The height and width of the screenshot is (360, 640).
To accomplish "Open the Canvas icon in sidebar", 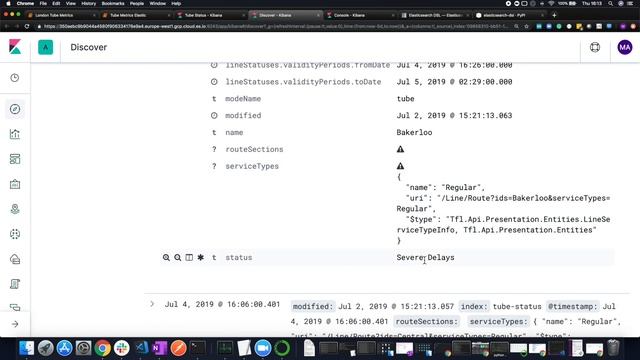I will (x=15, y=184).
